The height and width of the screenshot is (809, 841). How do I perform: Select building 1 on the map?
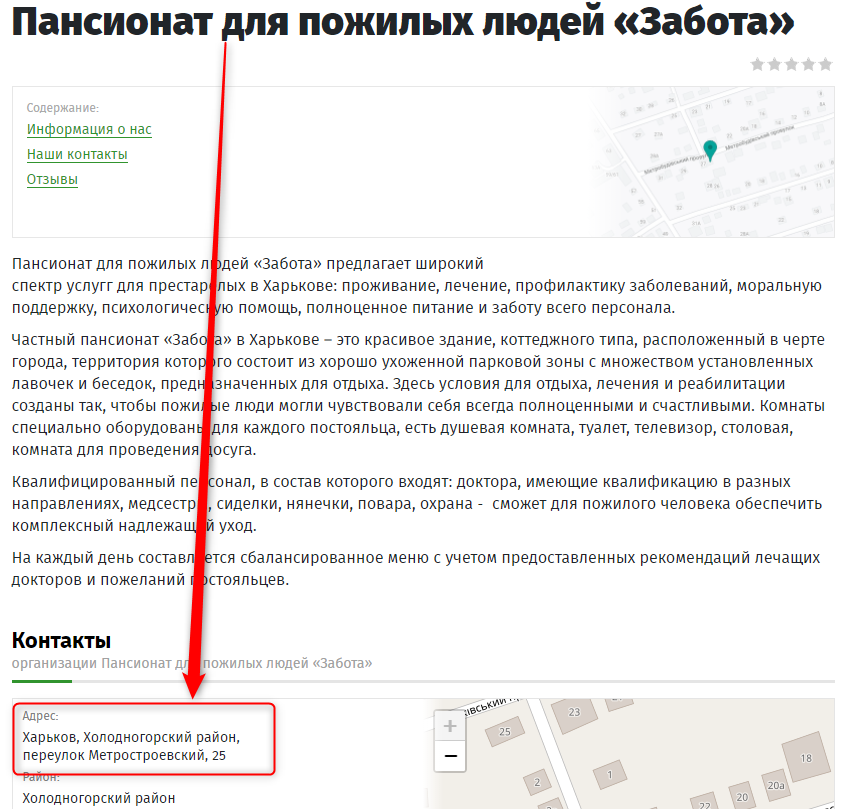[609, 774]
